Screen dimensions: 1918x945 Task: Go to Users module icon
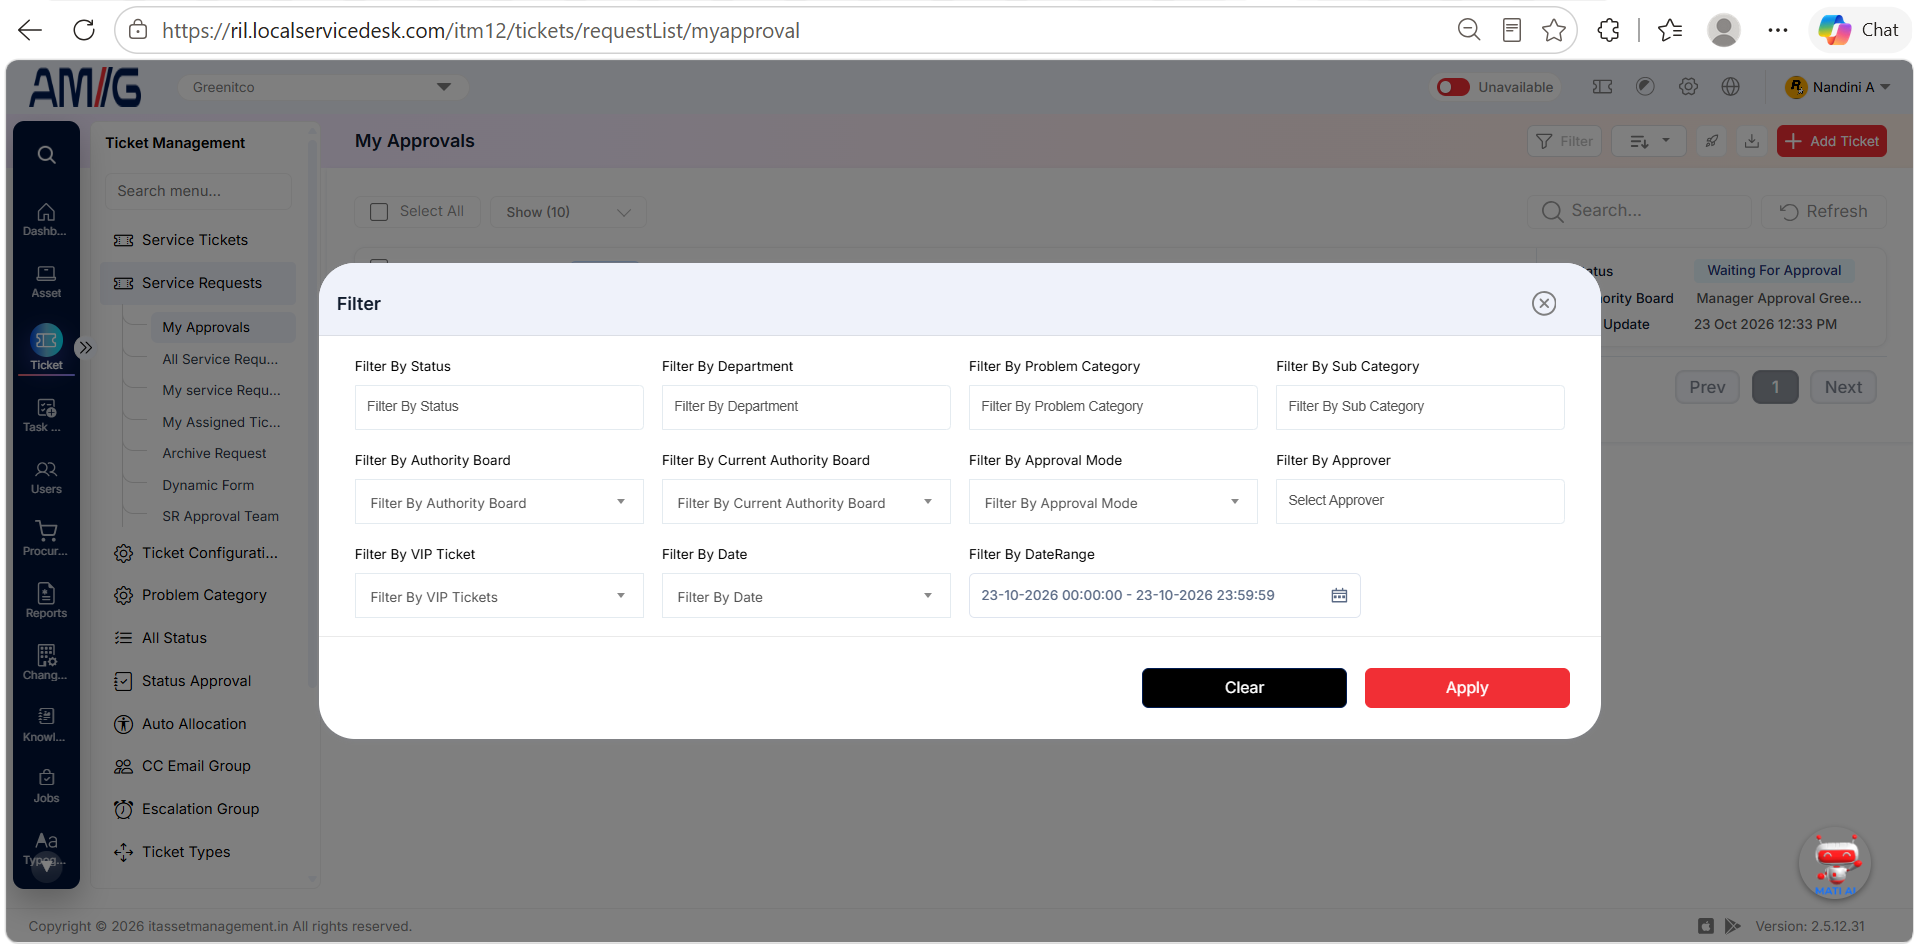pyautogui.click(x=46, y=477)
